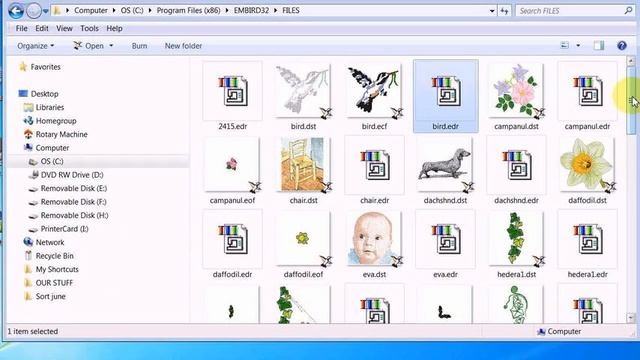Open the Organize dropdown

[36, 46]
